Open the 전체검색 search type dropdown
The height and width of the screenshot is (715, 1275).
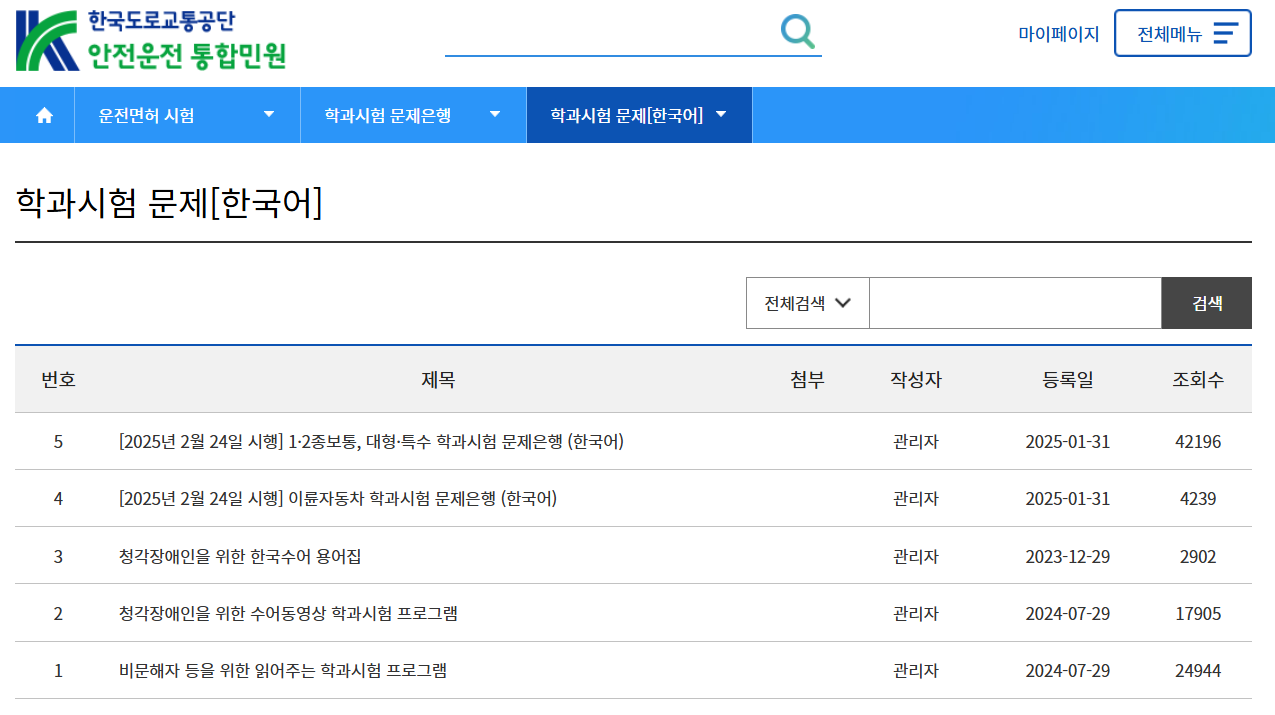[808, 303]
